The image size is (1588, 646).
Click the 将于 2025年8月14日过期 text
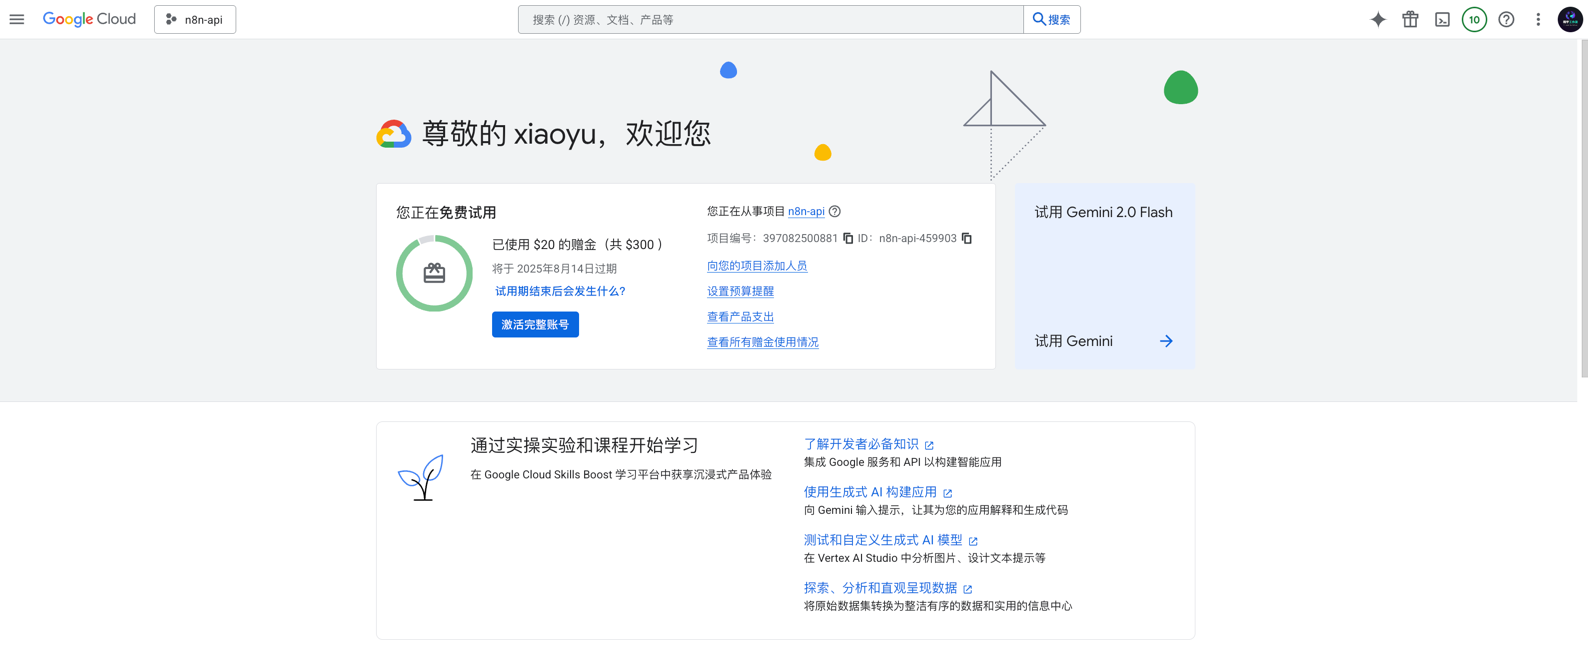coord(554,268)
